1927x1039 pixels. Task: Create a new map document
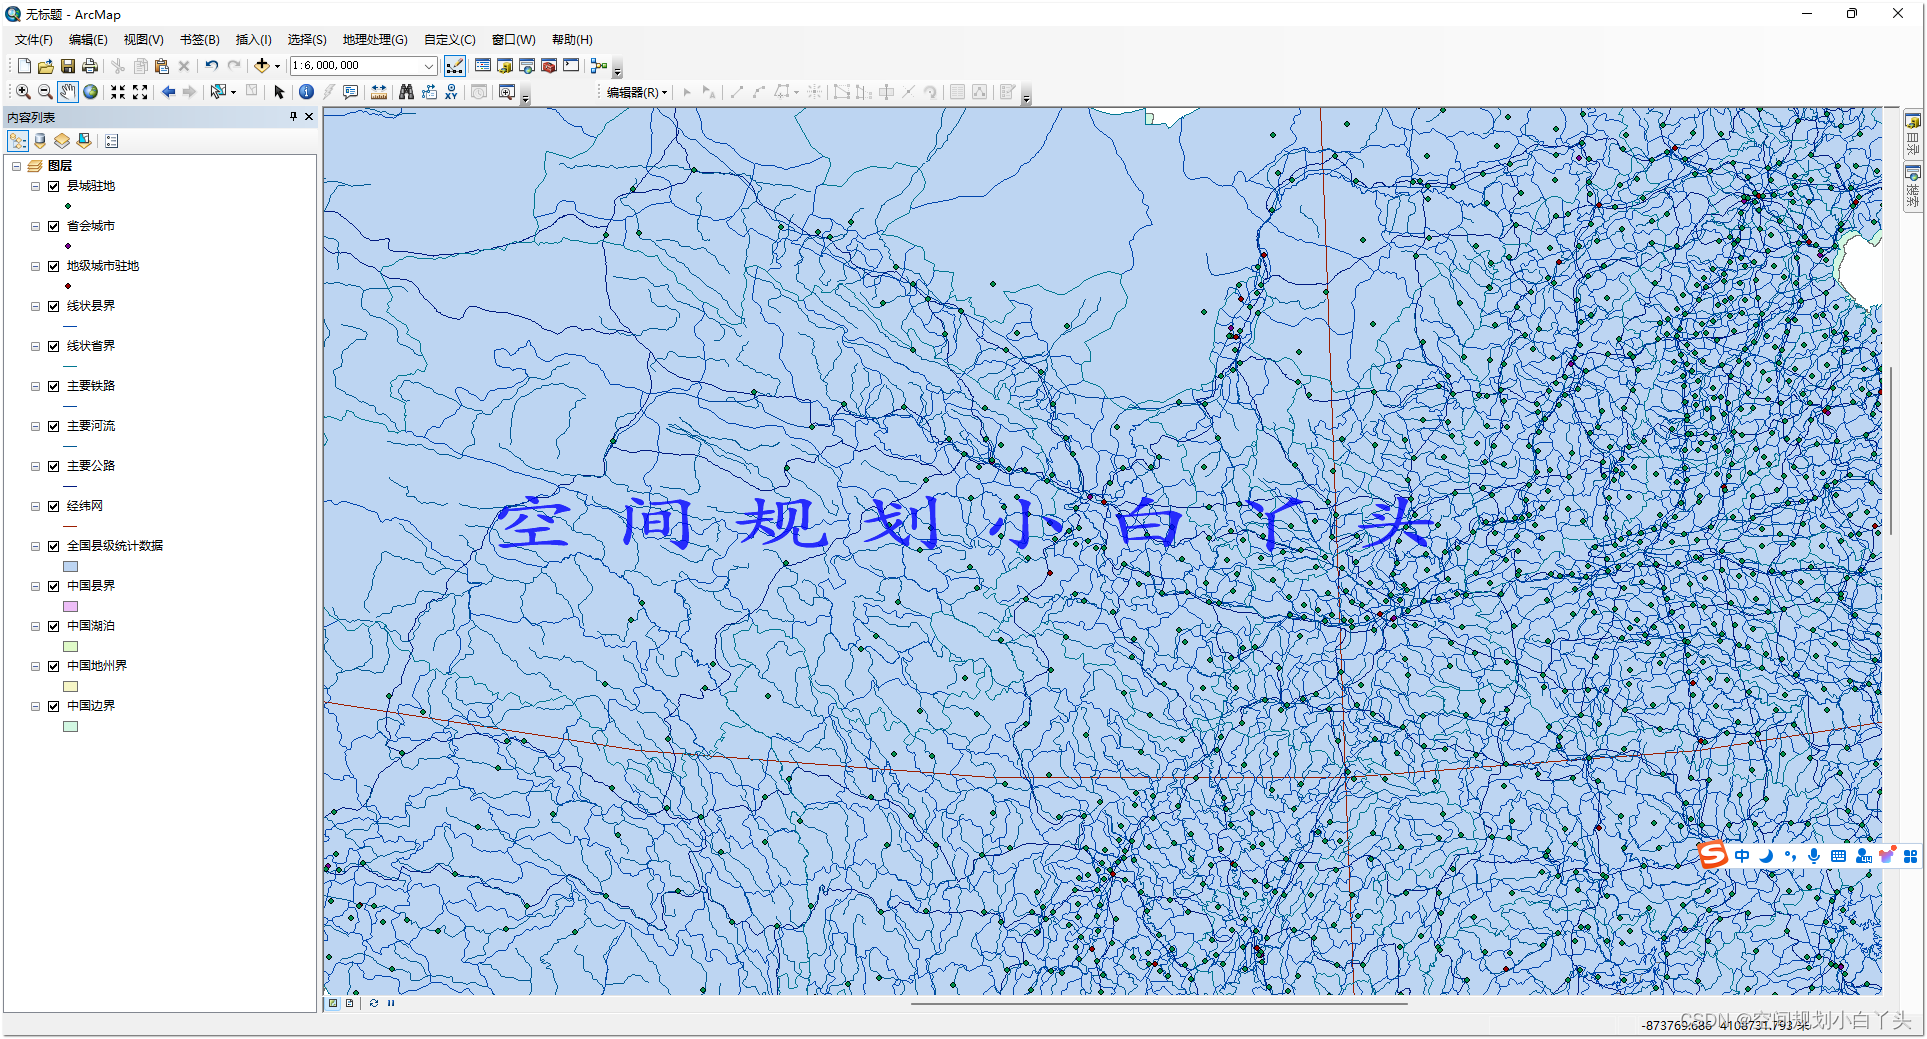(24, 66)
